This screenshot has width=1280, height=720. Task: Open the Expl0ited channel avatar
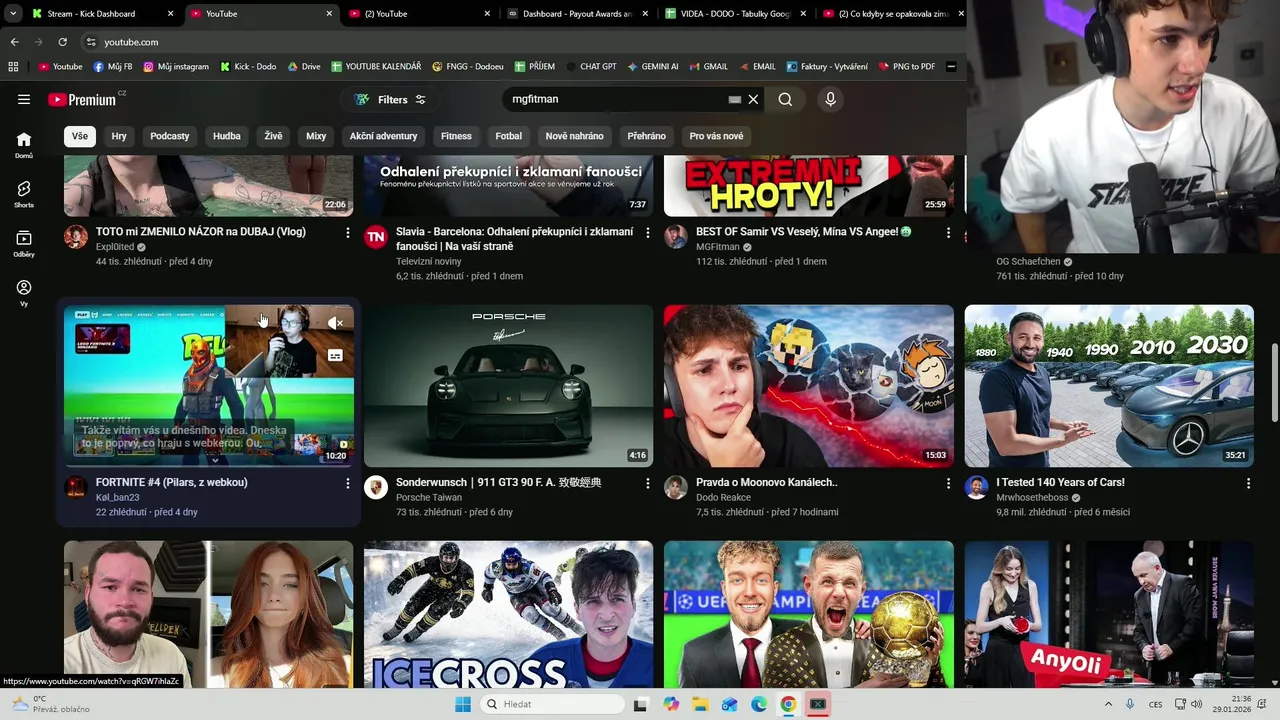(x=76, y=237)
